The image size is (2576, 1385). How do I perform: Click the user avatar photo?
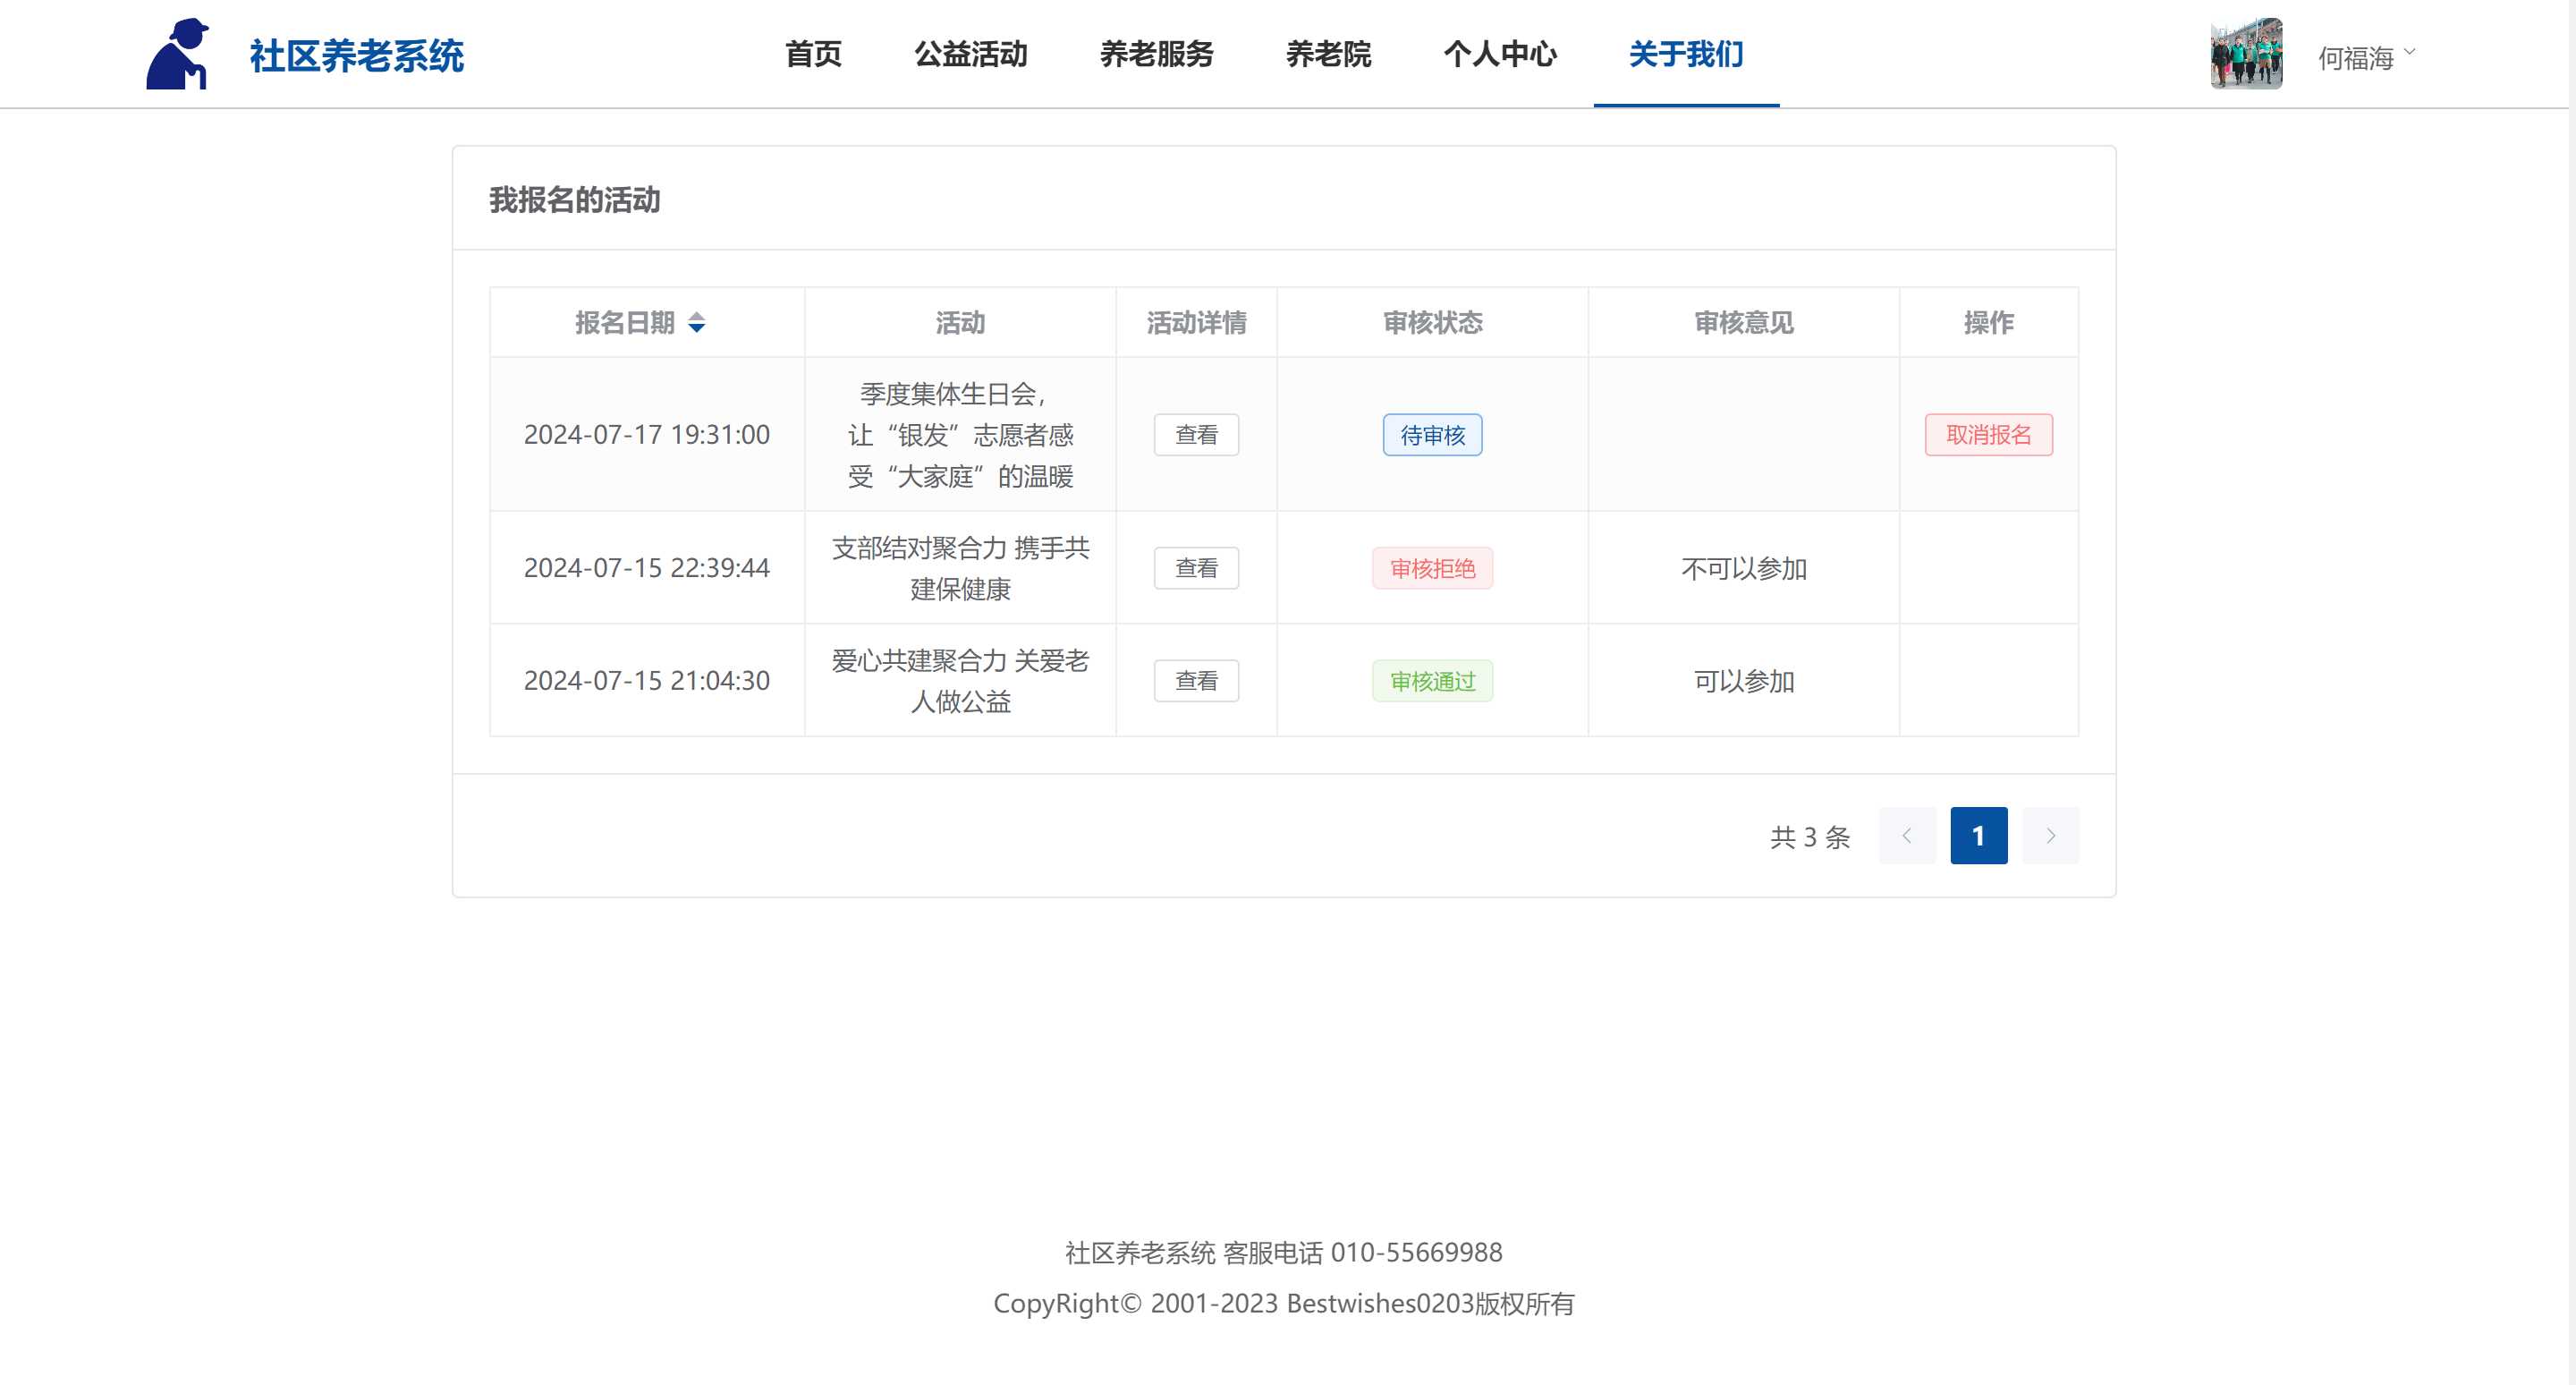point(2245,54)
